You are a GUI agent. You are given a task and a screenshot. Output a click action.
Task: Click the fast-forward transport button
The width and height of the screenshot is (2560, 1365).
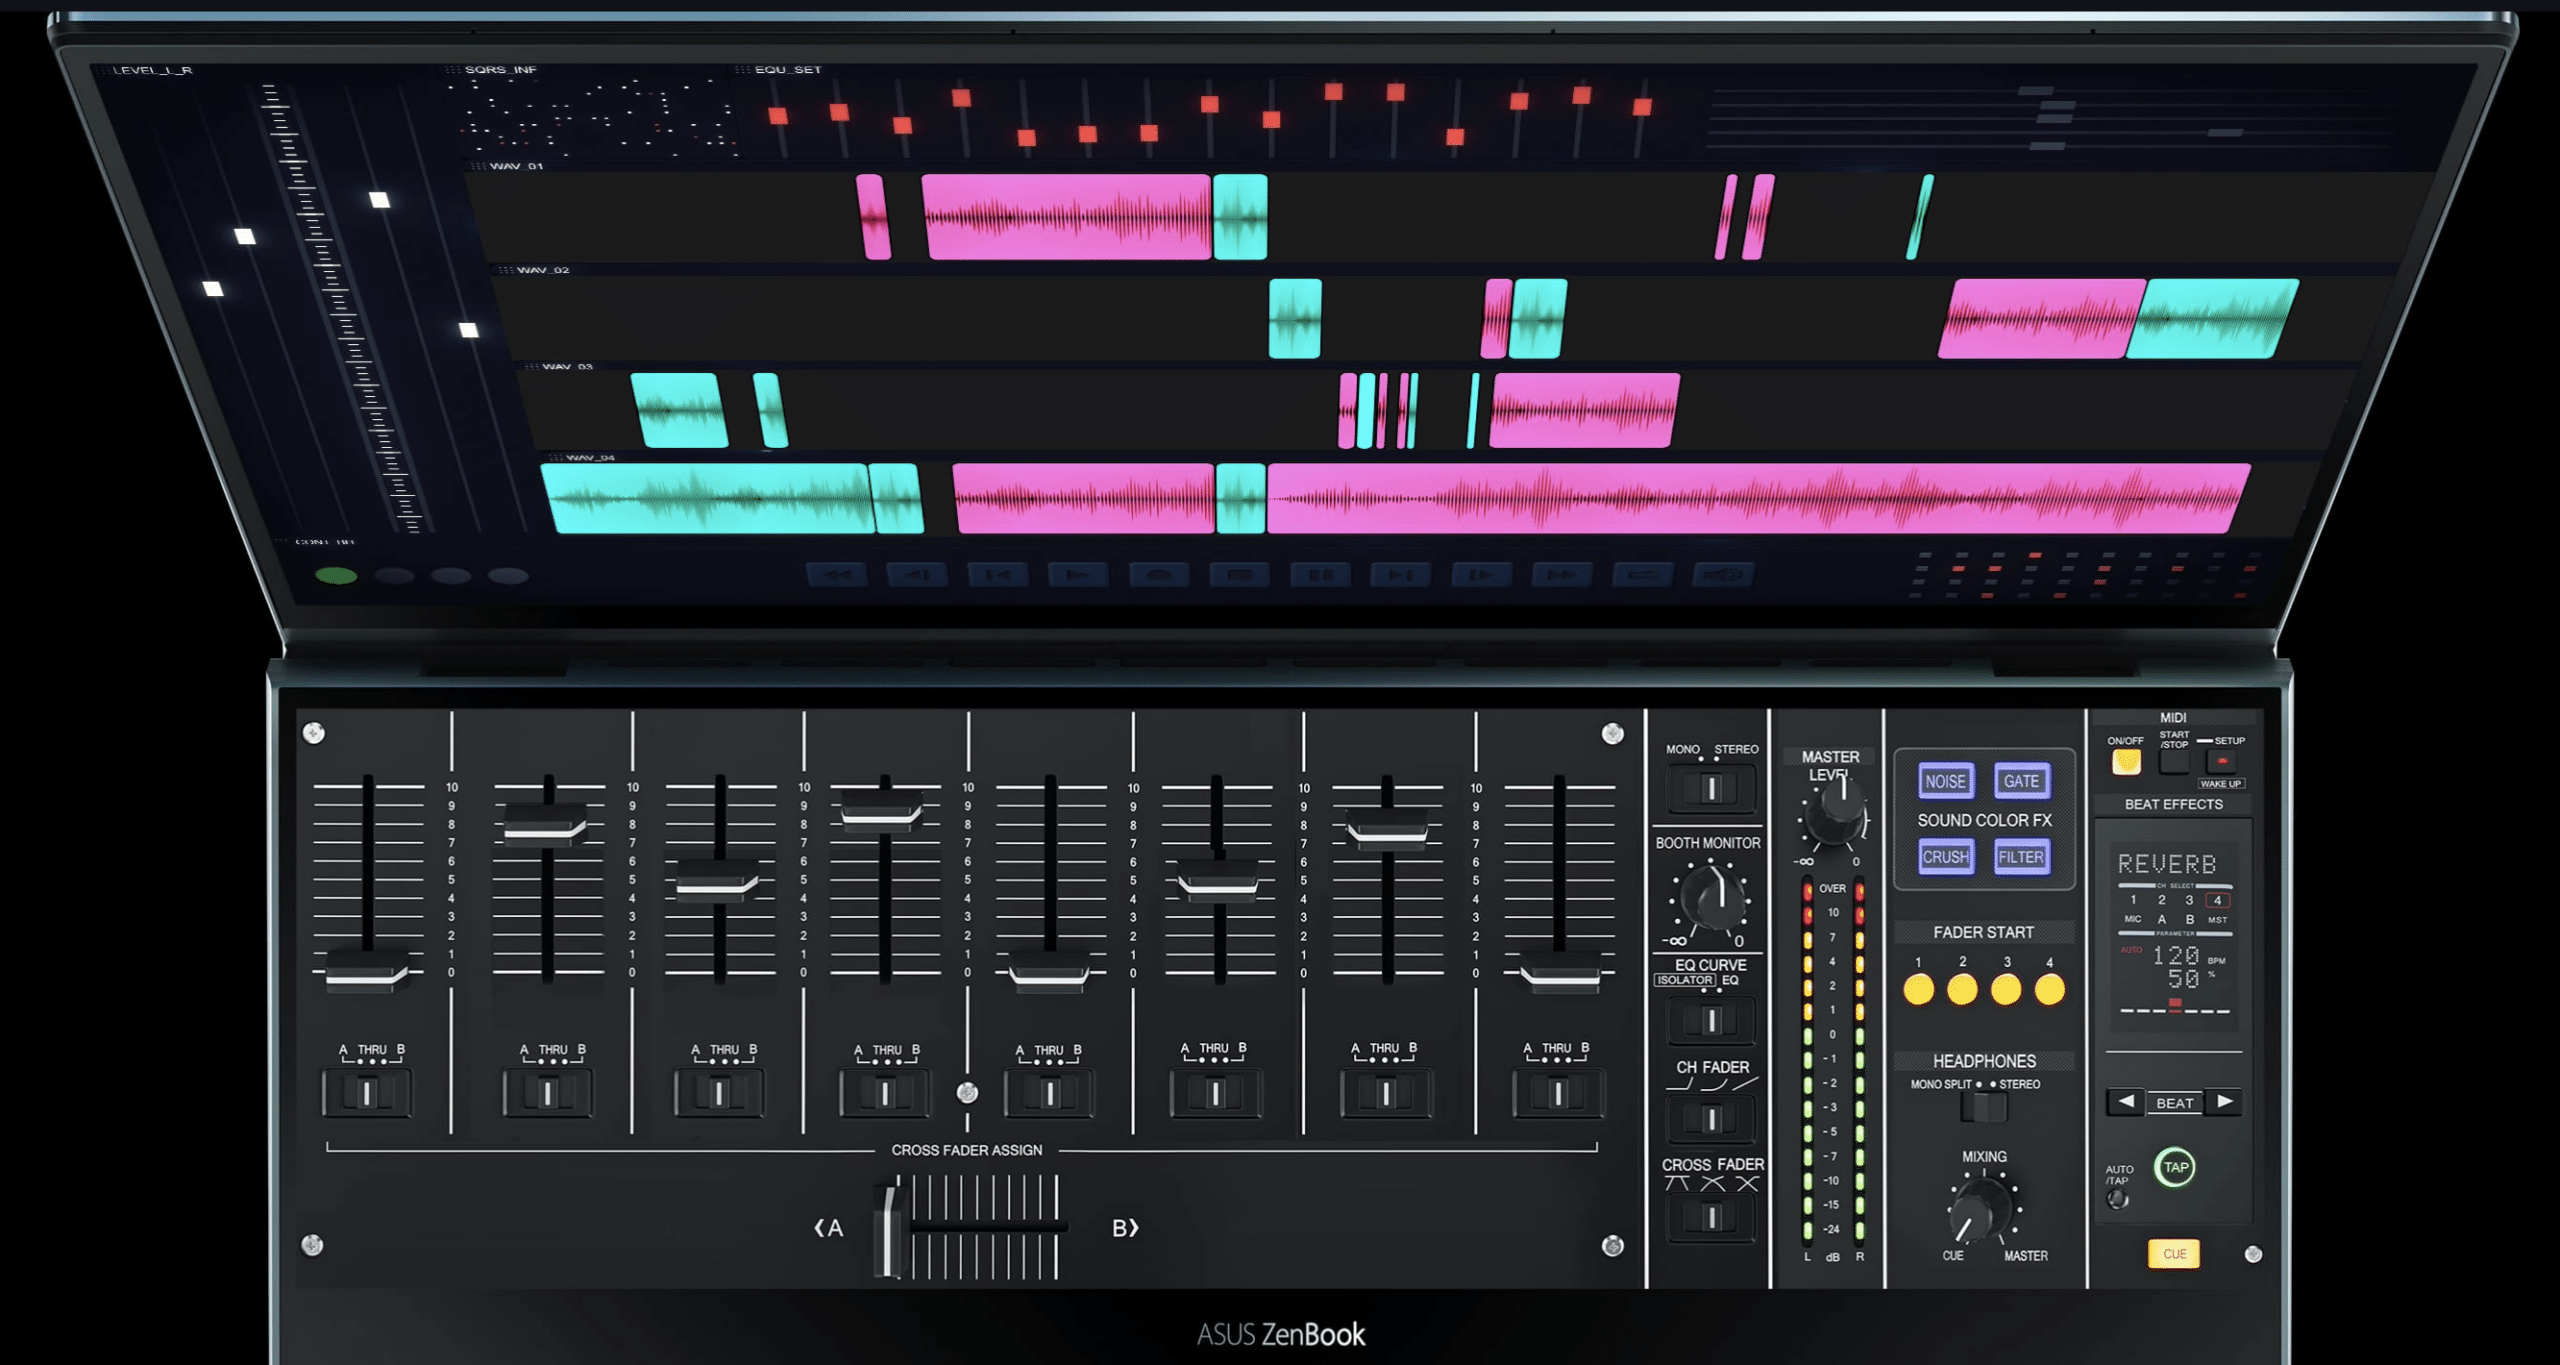coord(1562,575)
